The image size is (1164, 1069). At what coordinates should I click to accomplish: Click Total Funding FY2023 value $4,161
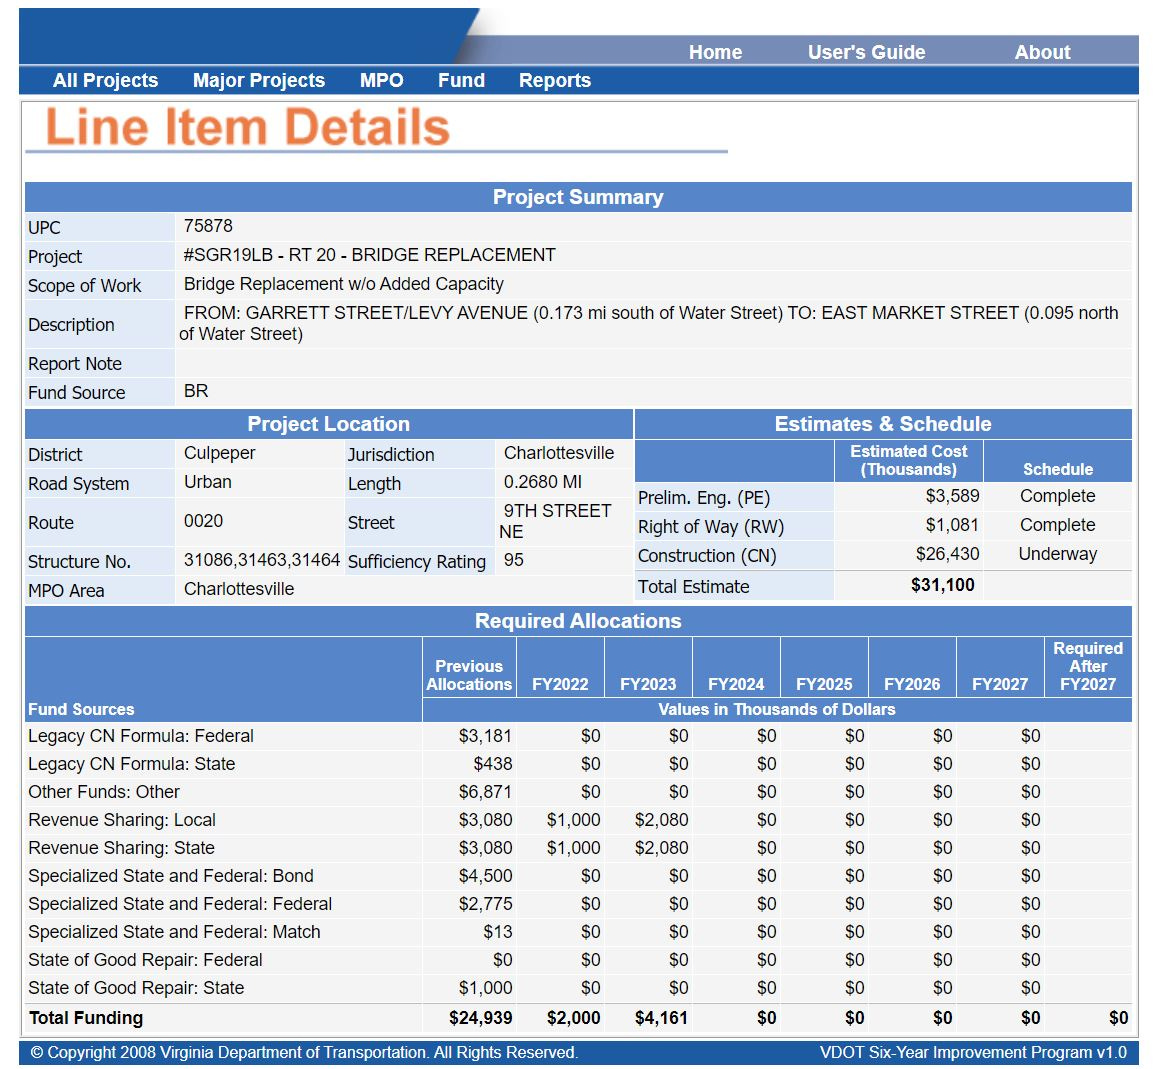coord(661,1018)
